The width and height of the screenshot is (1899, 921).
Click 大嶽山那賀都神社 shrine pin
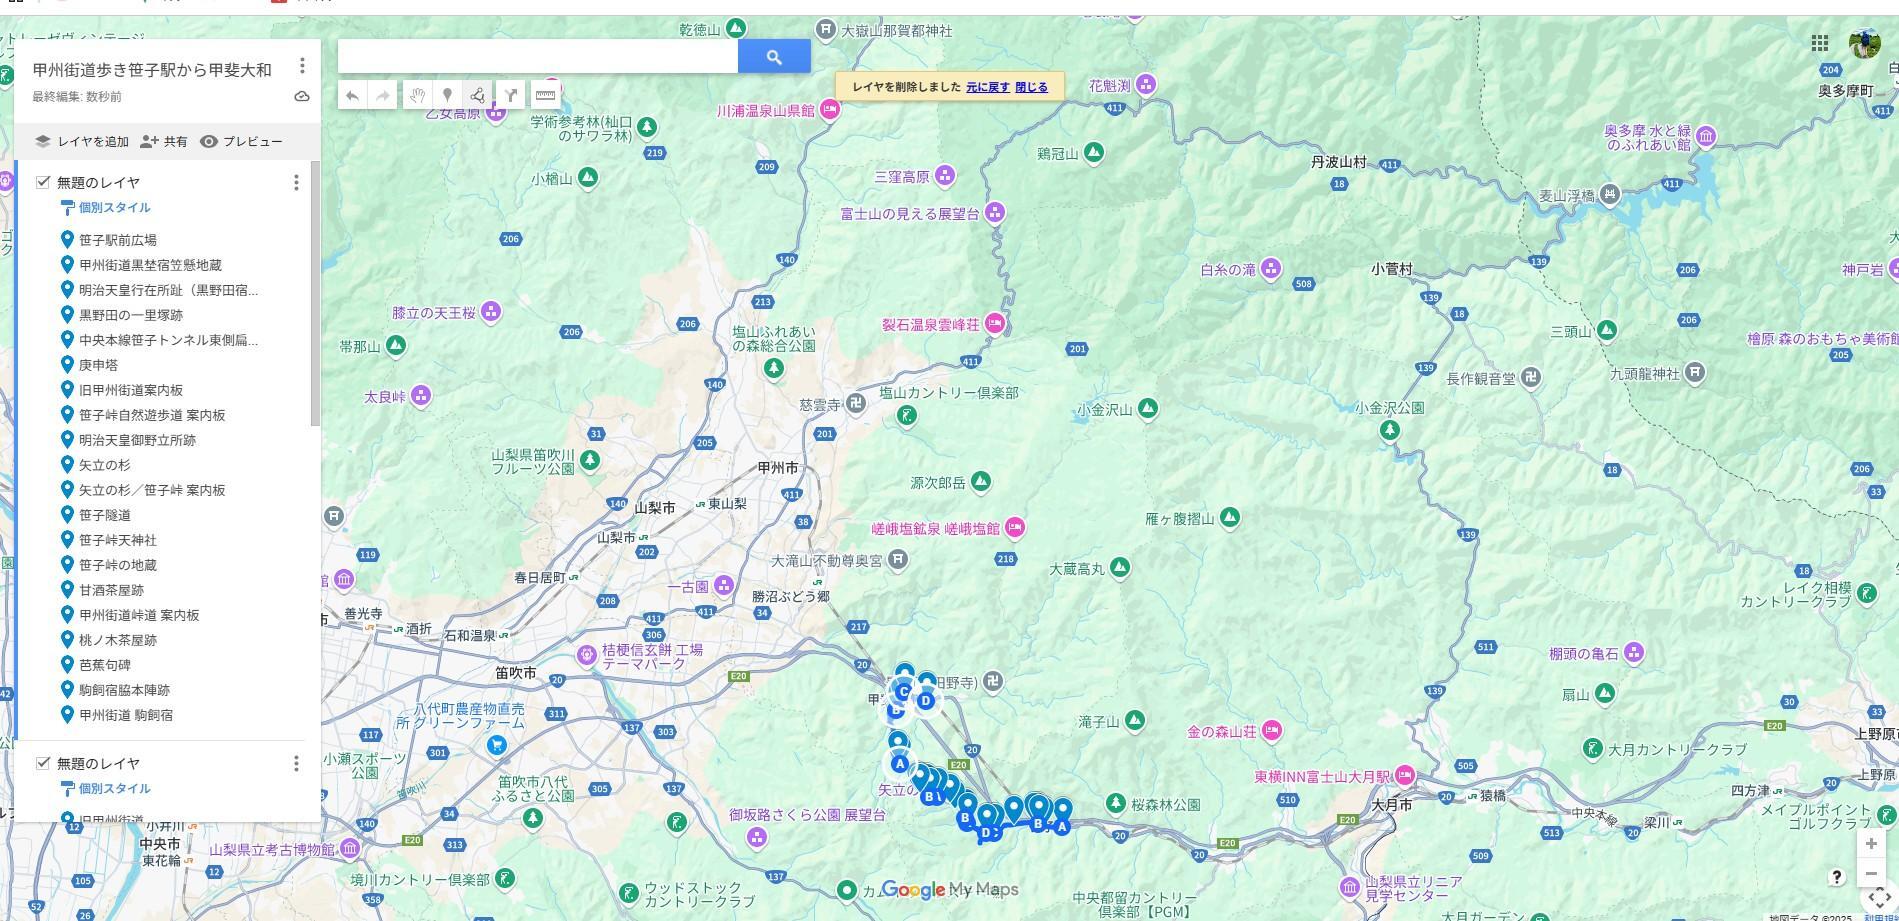(825, 29)
